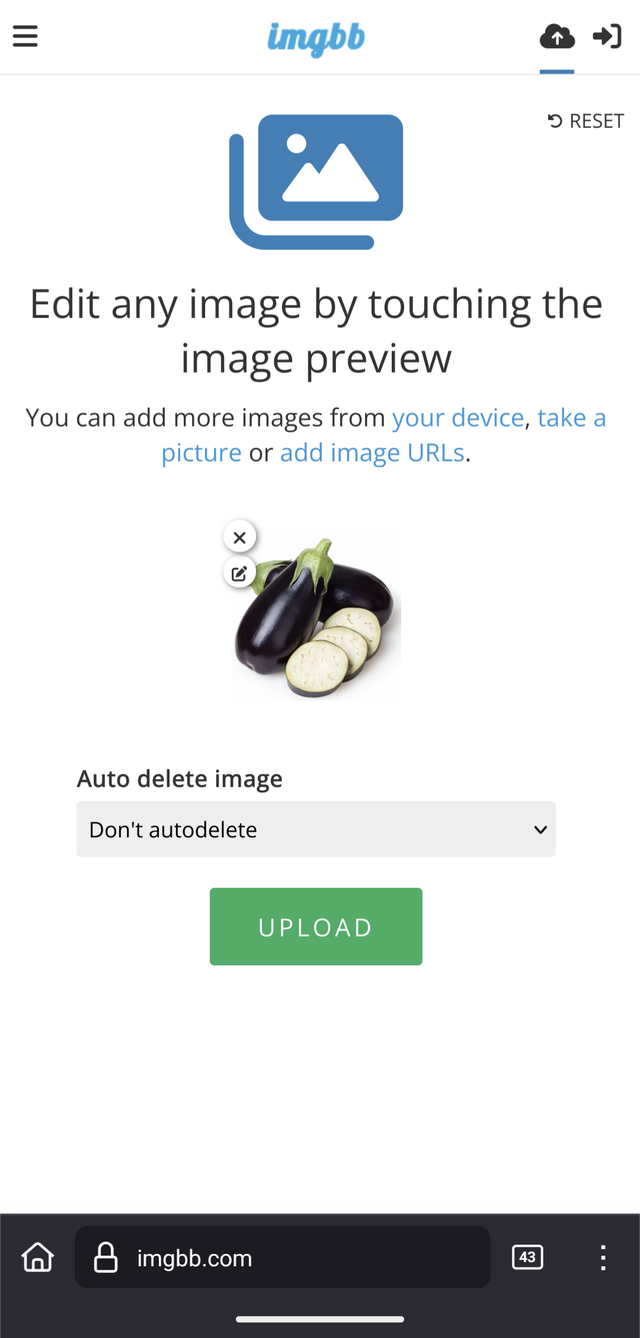Screen dimensions: 640x1338
Task: Open the hamburger menu
Action: tap(25, 37)
